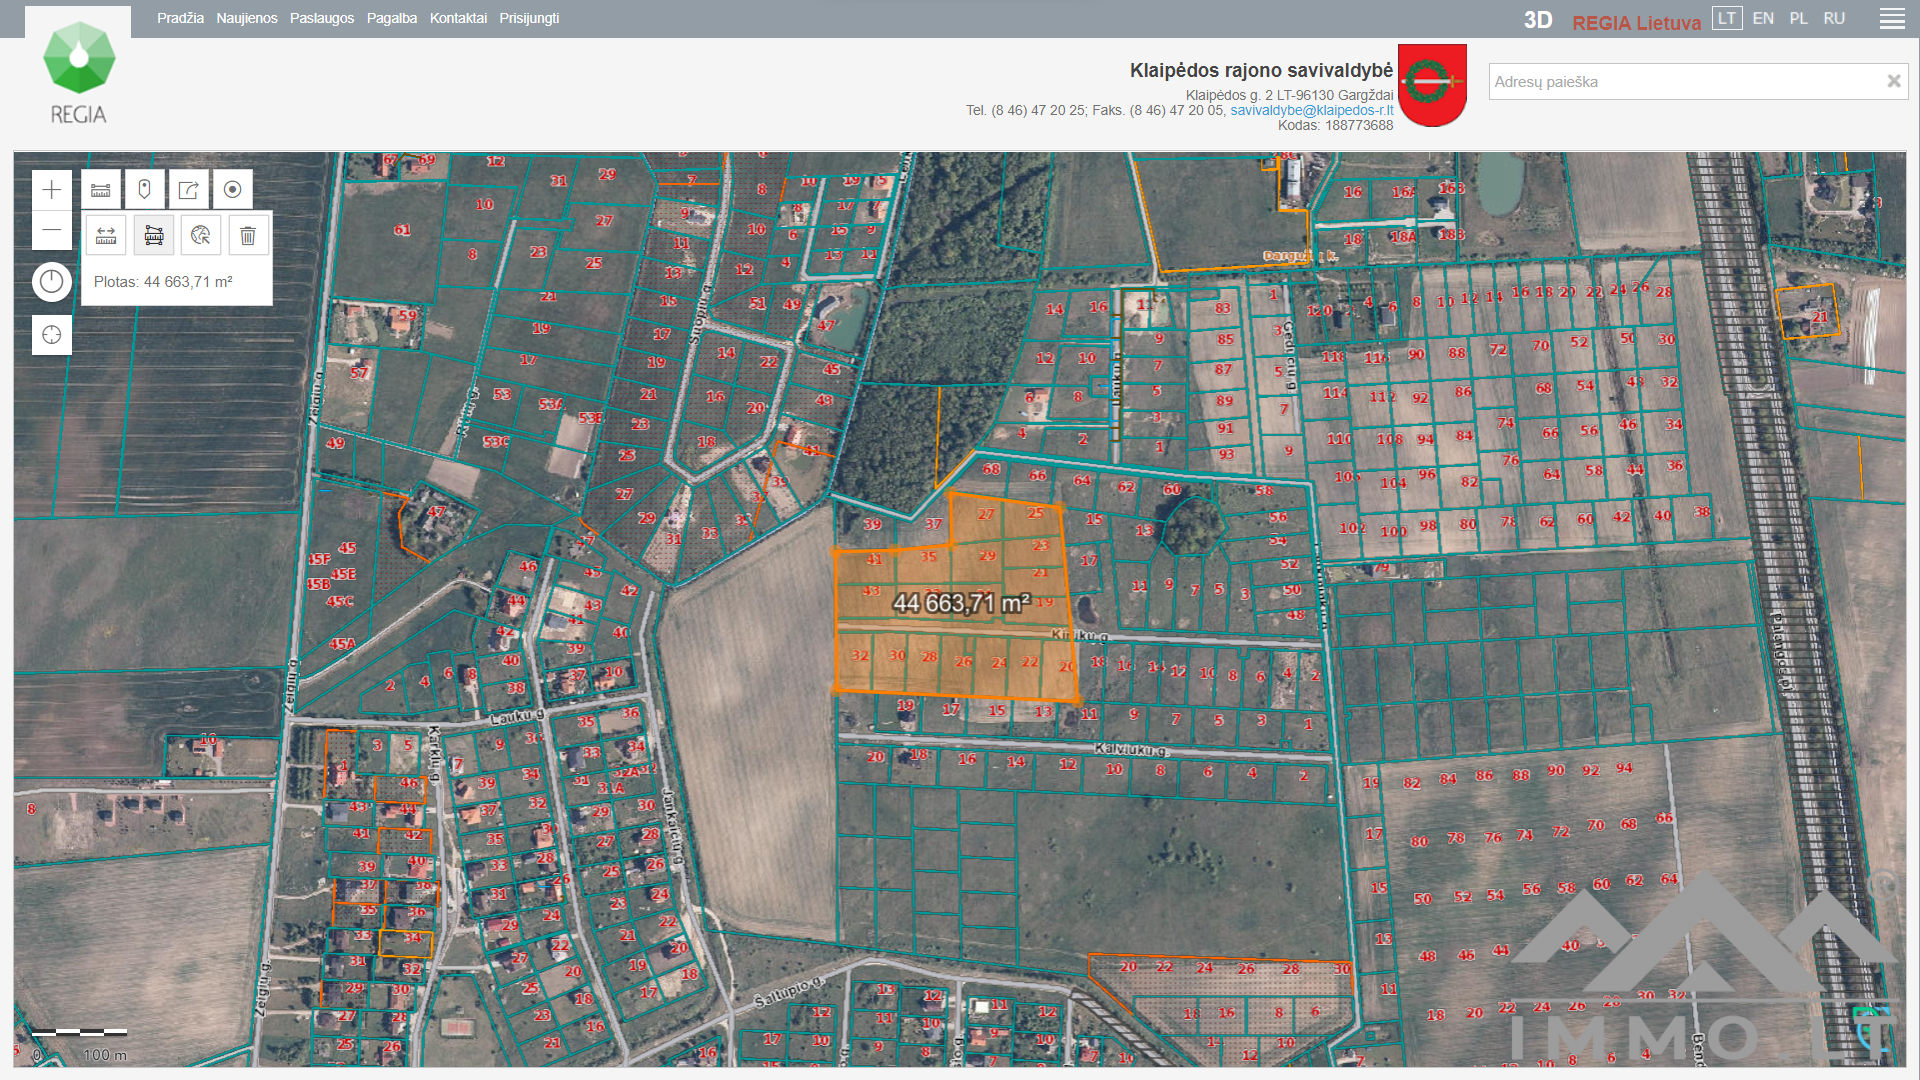1920x1080 pixels.
Task: Open REGIA Lietuva link
Action: [x=1636, y=22]
